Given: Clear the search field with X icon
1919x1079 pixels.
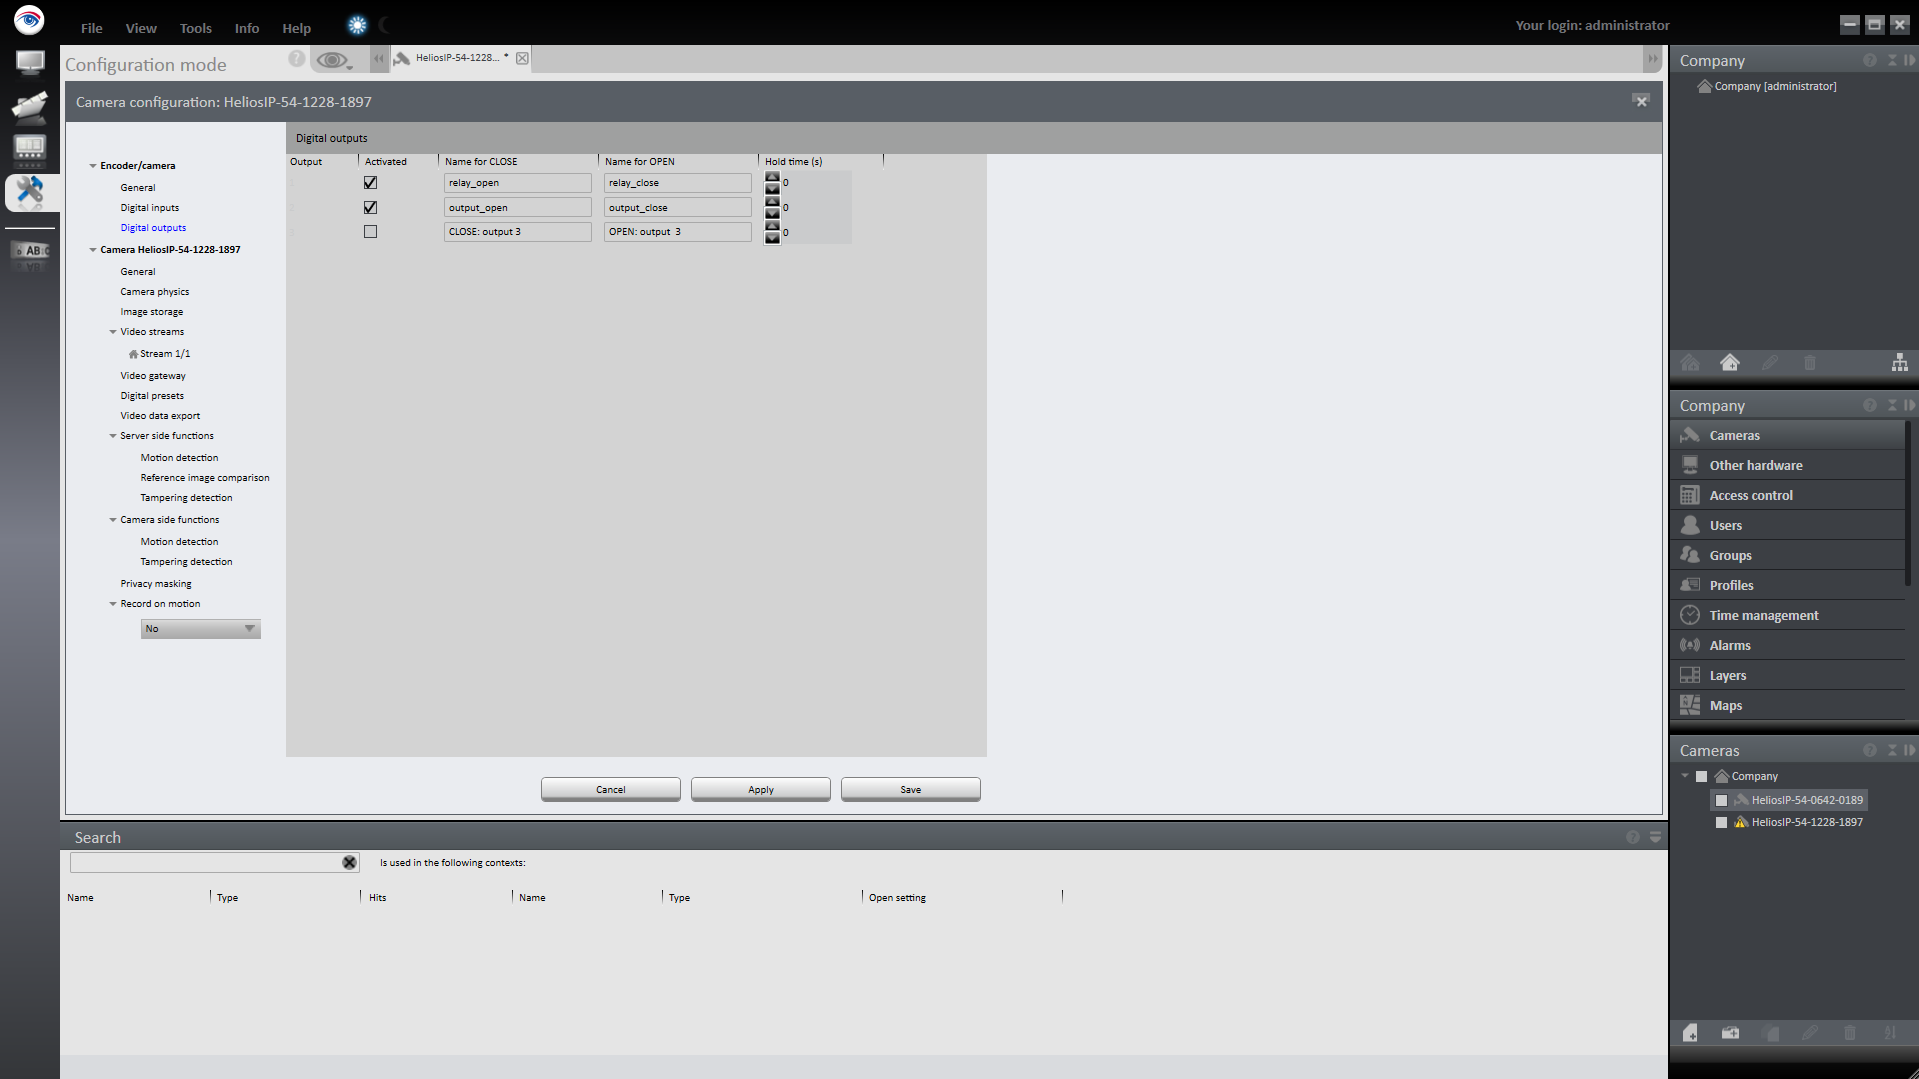Looking at the screenshot, I should pos(349,862).
